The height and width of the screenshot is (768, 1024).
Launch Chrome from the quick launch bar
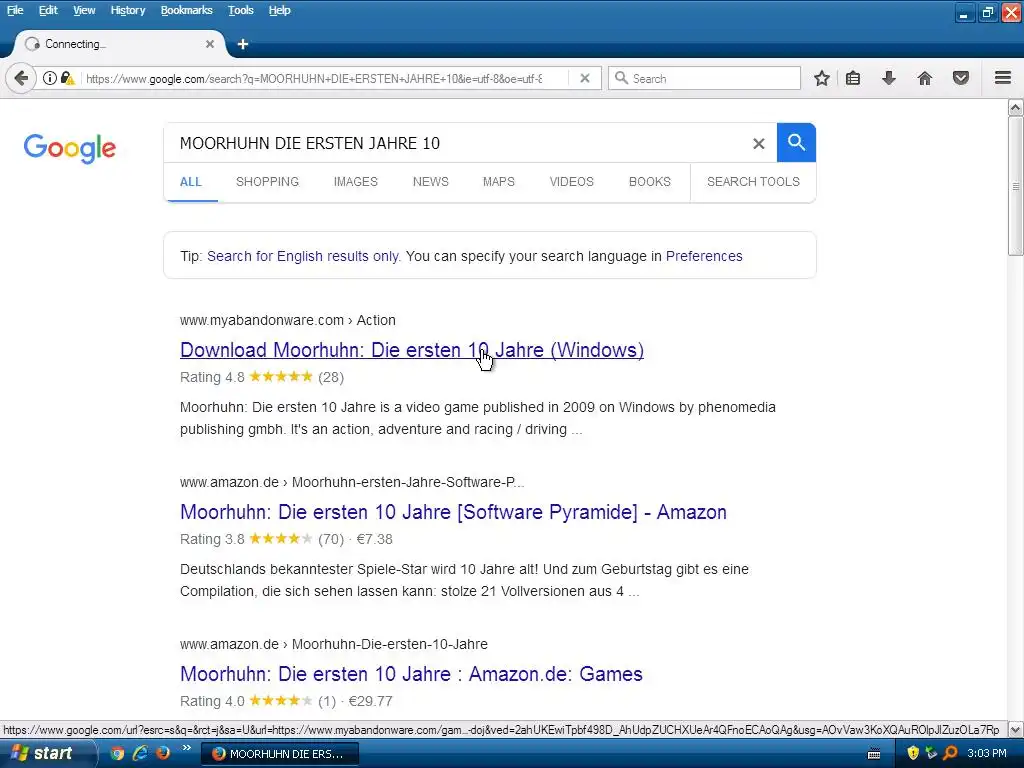click(x=117, y=753)
